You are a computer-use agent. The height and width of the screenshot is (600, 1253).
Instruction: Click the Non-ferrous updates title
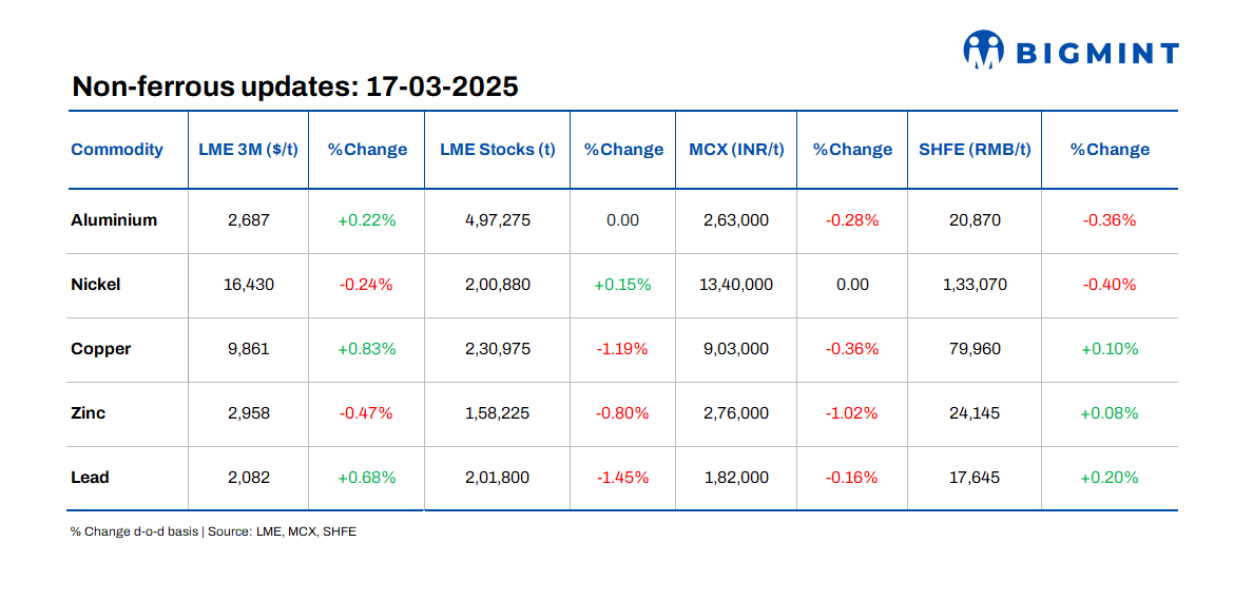pos(295,87)
